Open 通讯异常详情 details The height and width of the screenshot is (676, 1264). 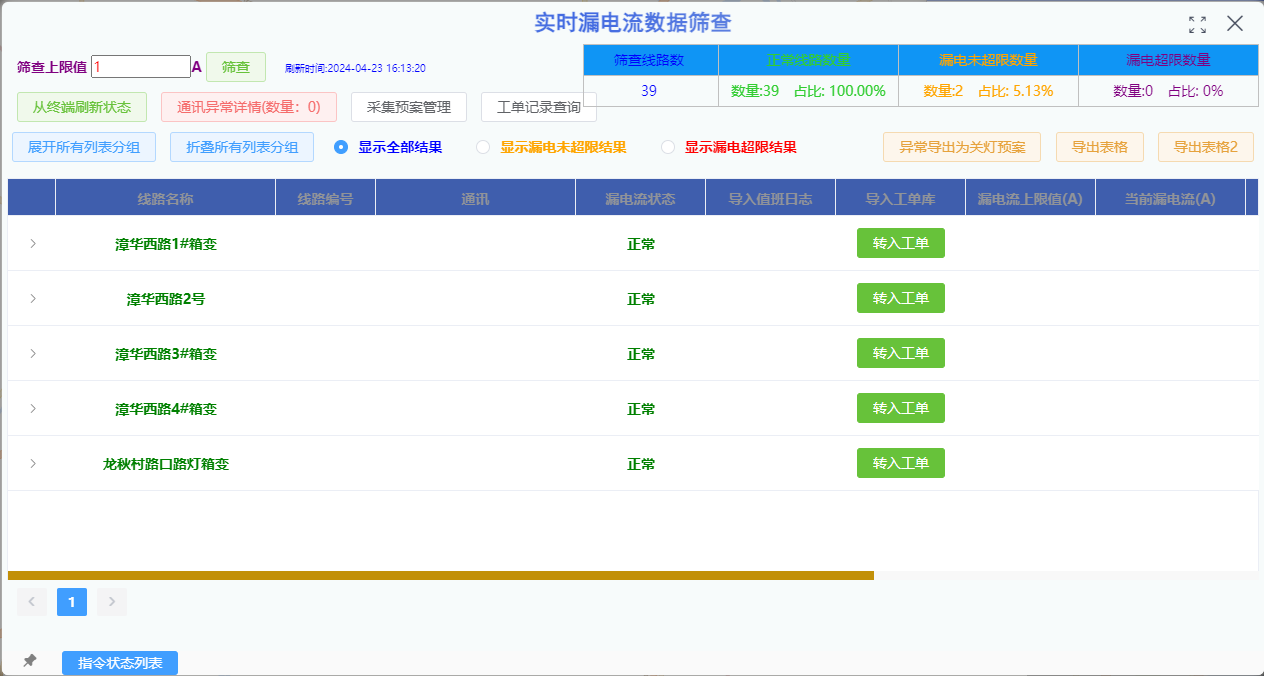(x=249, y=107)
